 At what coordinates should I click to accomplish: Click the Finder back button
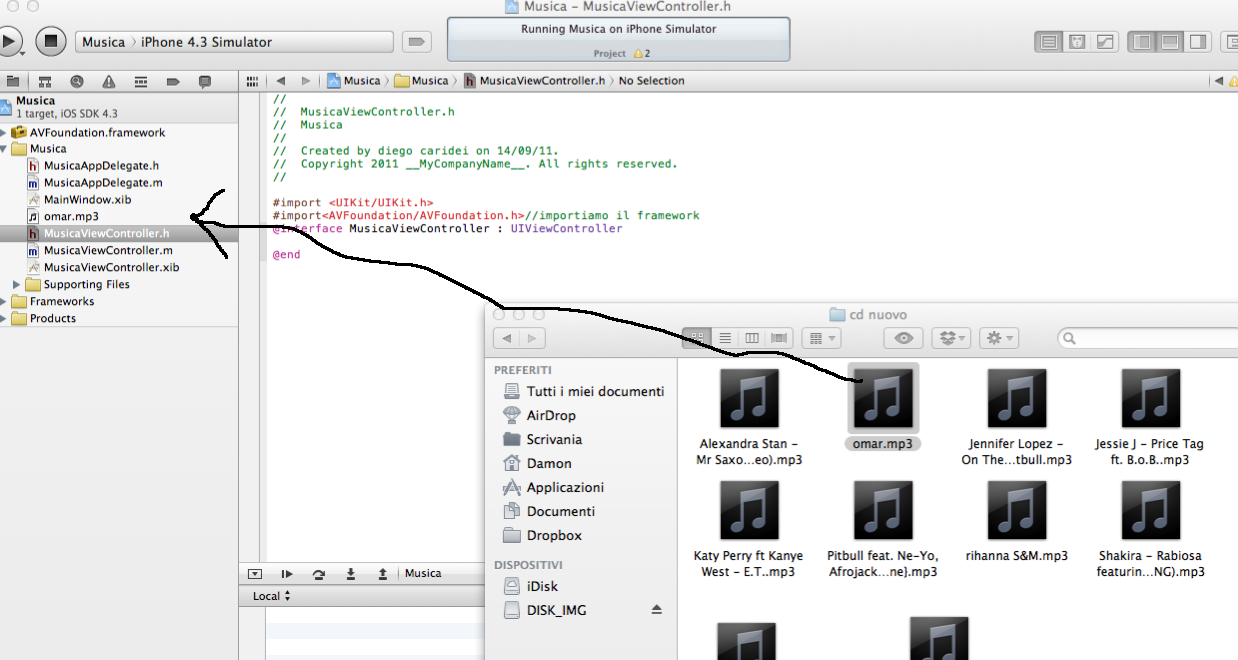(x=507, y=339)
